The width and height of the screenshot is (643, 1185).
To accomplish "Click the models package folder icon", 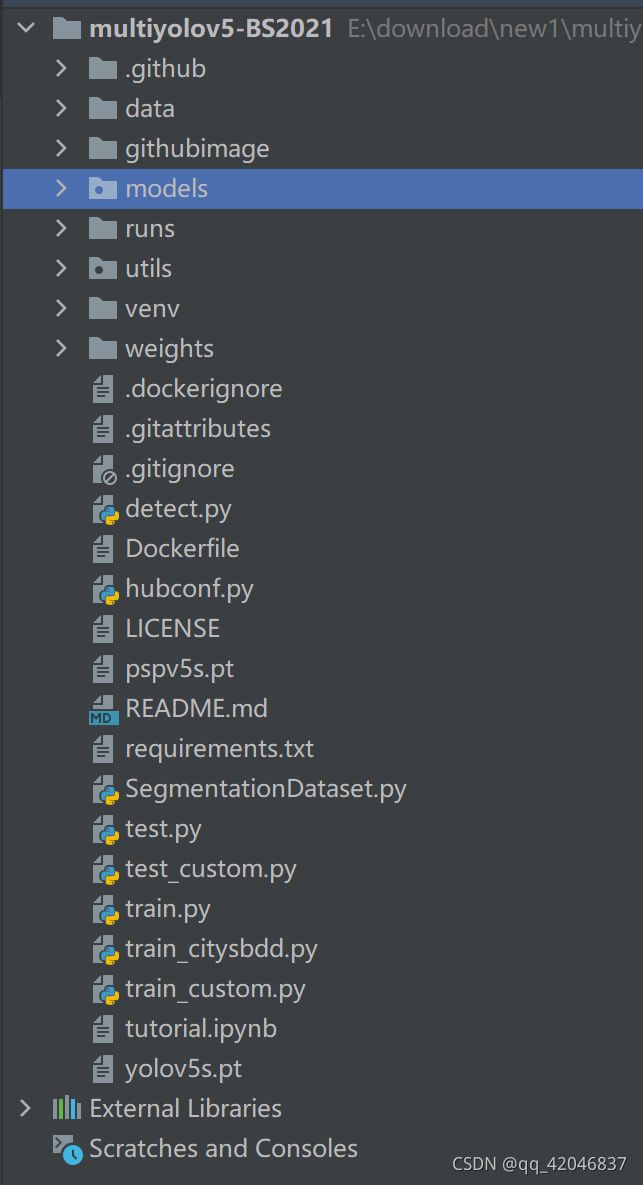I will point(103,188).
